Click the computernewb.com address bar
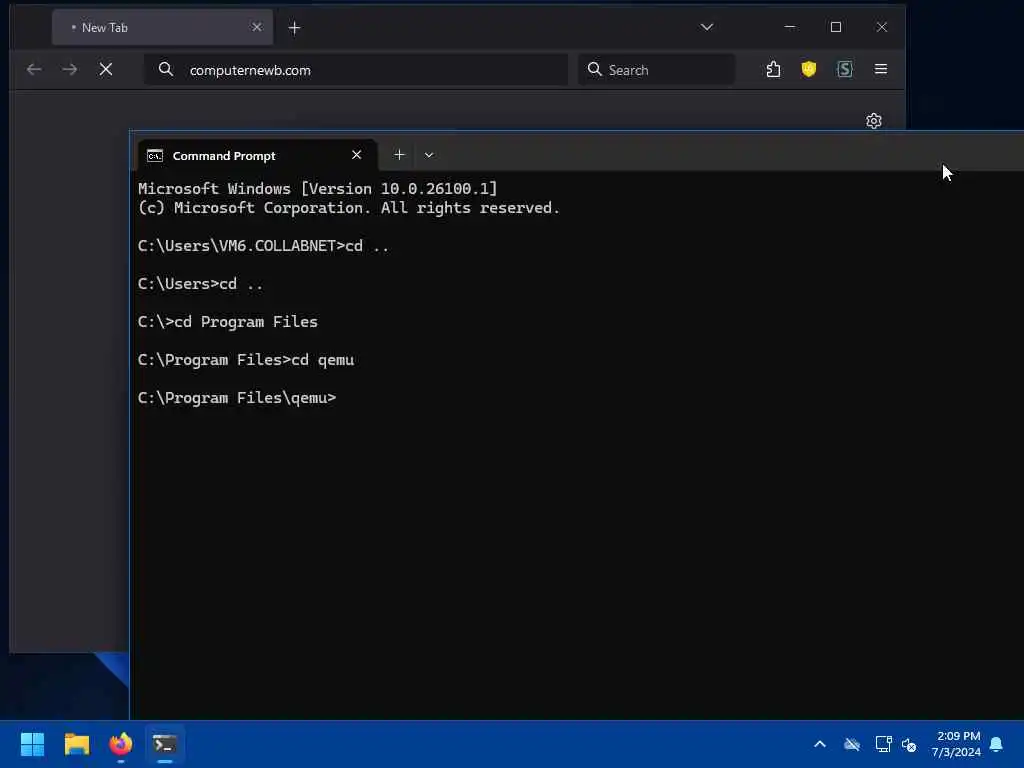Viewport: 1024px width, 768px height. coord(356,70)
